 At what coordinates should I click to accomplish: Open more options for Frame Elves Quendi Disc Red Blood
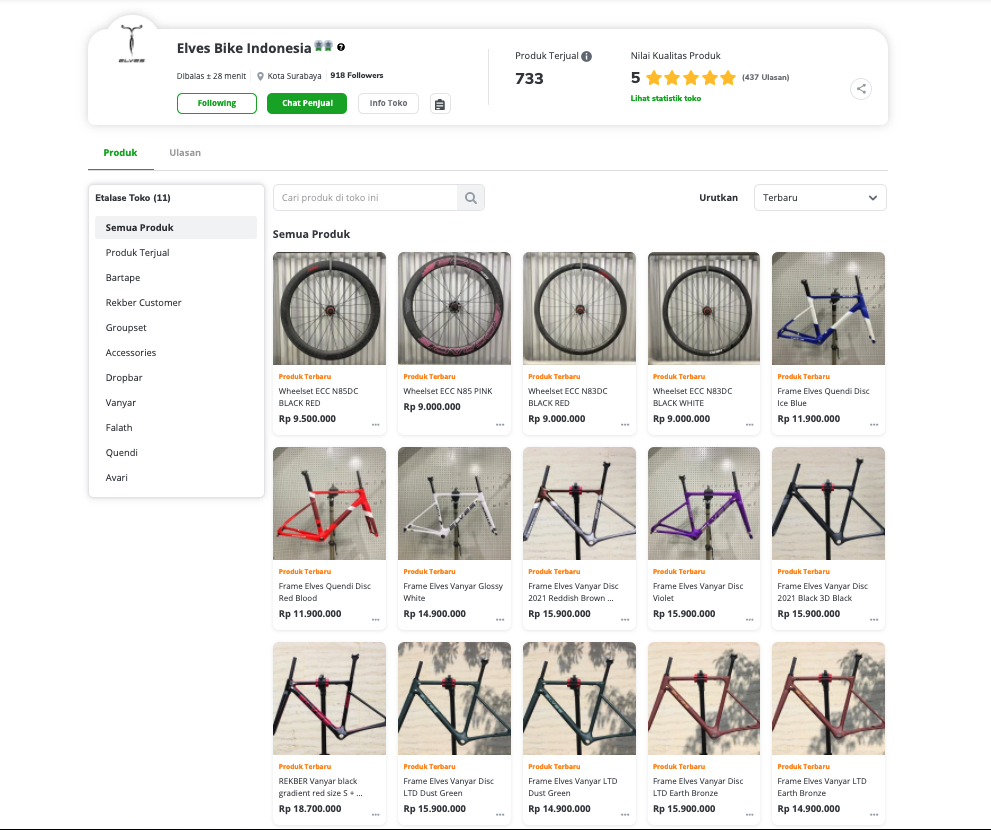click(x=375, y=619)
